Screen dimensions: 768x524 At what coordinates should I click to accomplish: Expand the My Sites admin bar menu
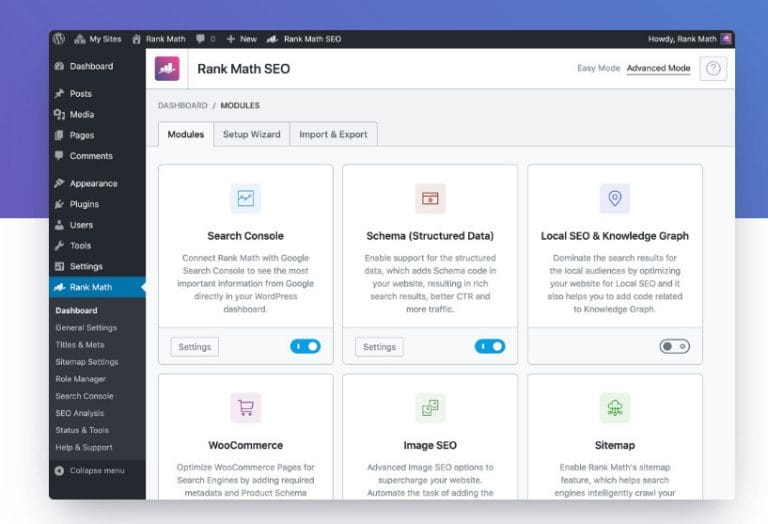98,39
